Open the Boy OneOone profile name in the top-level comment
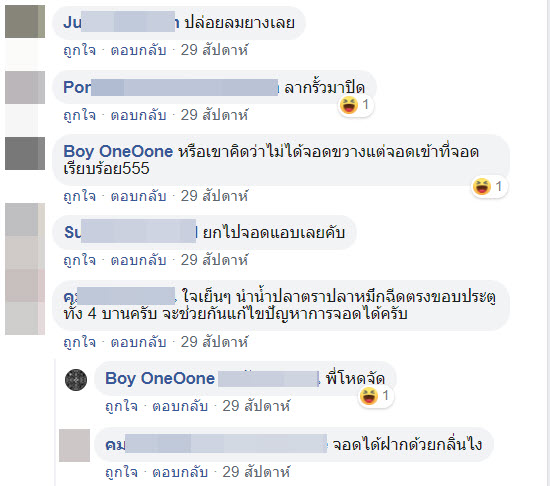This screenshot has width=550, height=486. pos(118,151)
